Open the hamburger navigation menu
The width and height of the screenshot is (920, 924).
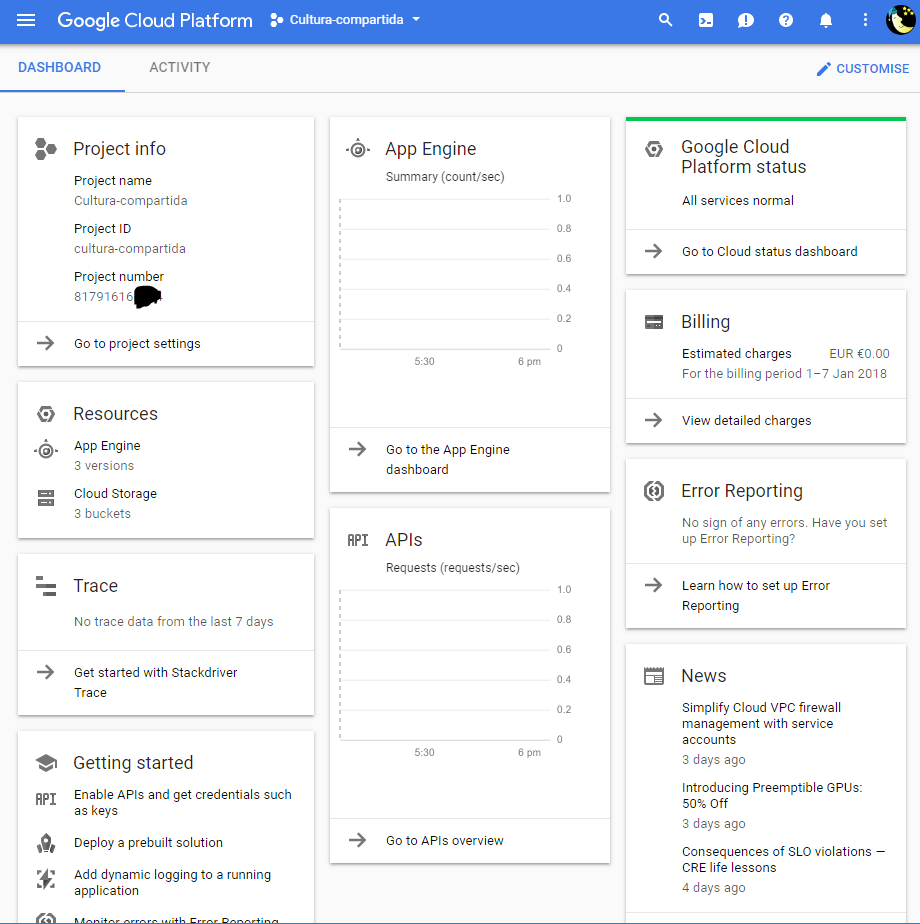[26, 20]
